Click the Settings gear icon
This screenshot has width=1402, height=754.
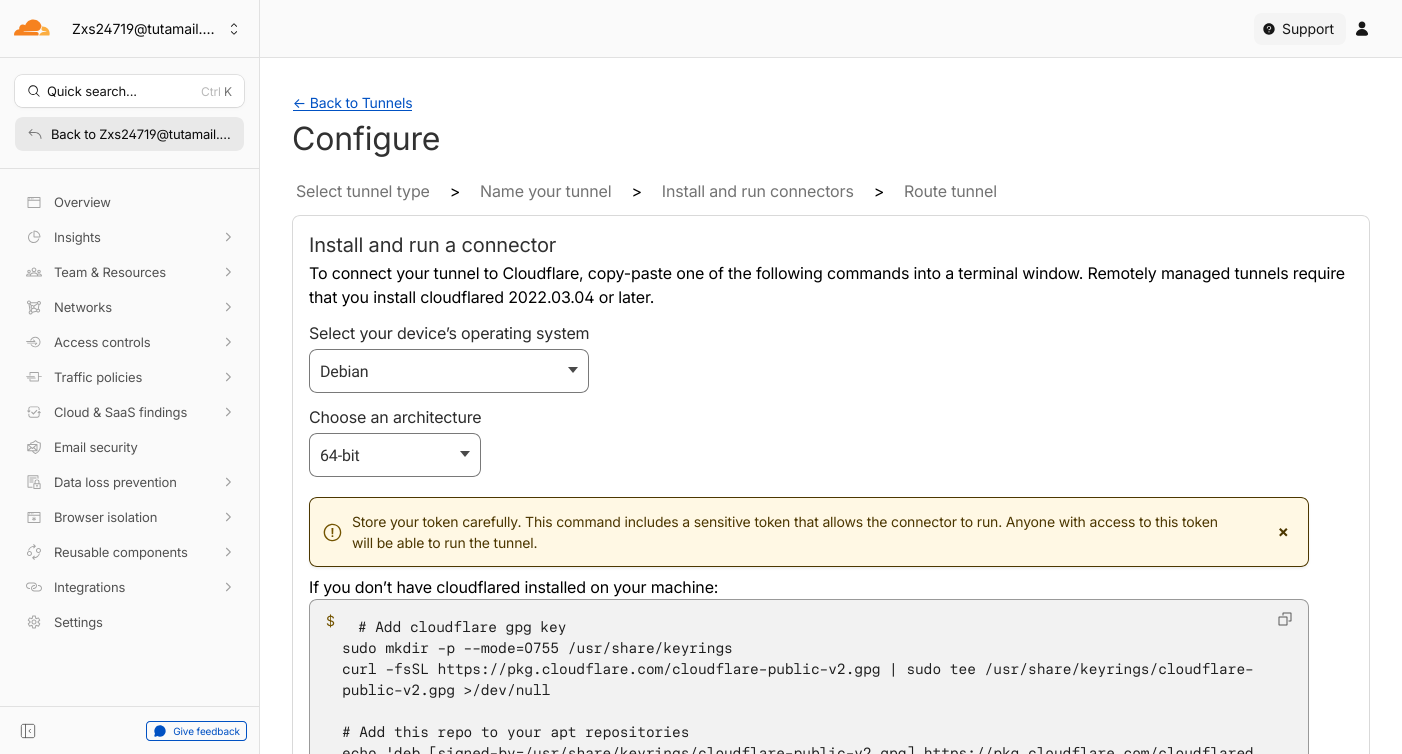coord(34,622)
